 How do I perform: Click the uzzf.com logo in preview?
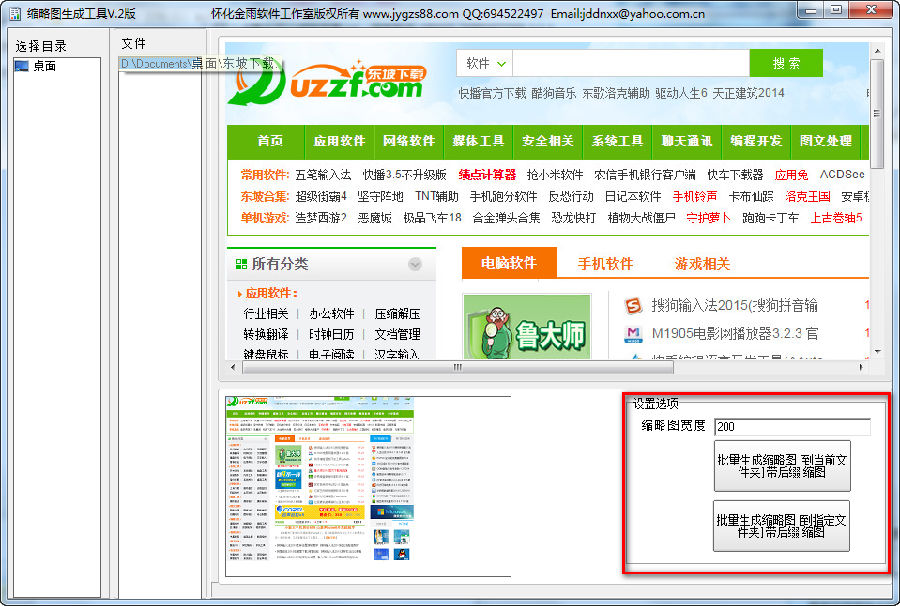point(327,84)
